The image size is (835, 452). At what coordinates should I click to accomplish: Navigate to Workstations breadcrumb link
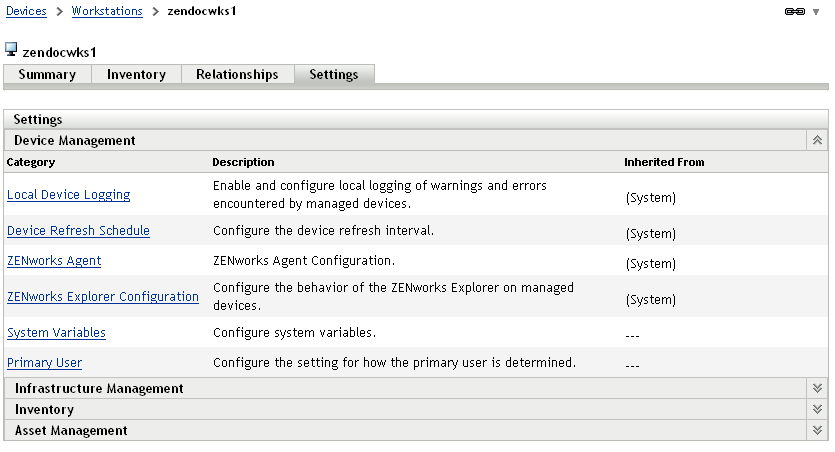[107, 11]
